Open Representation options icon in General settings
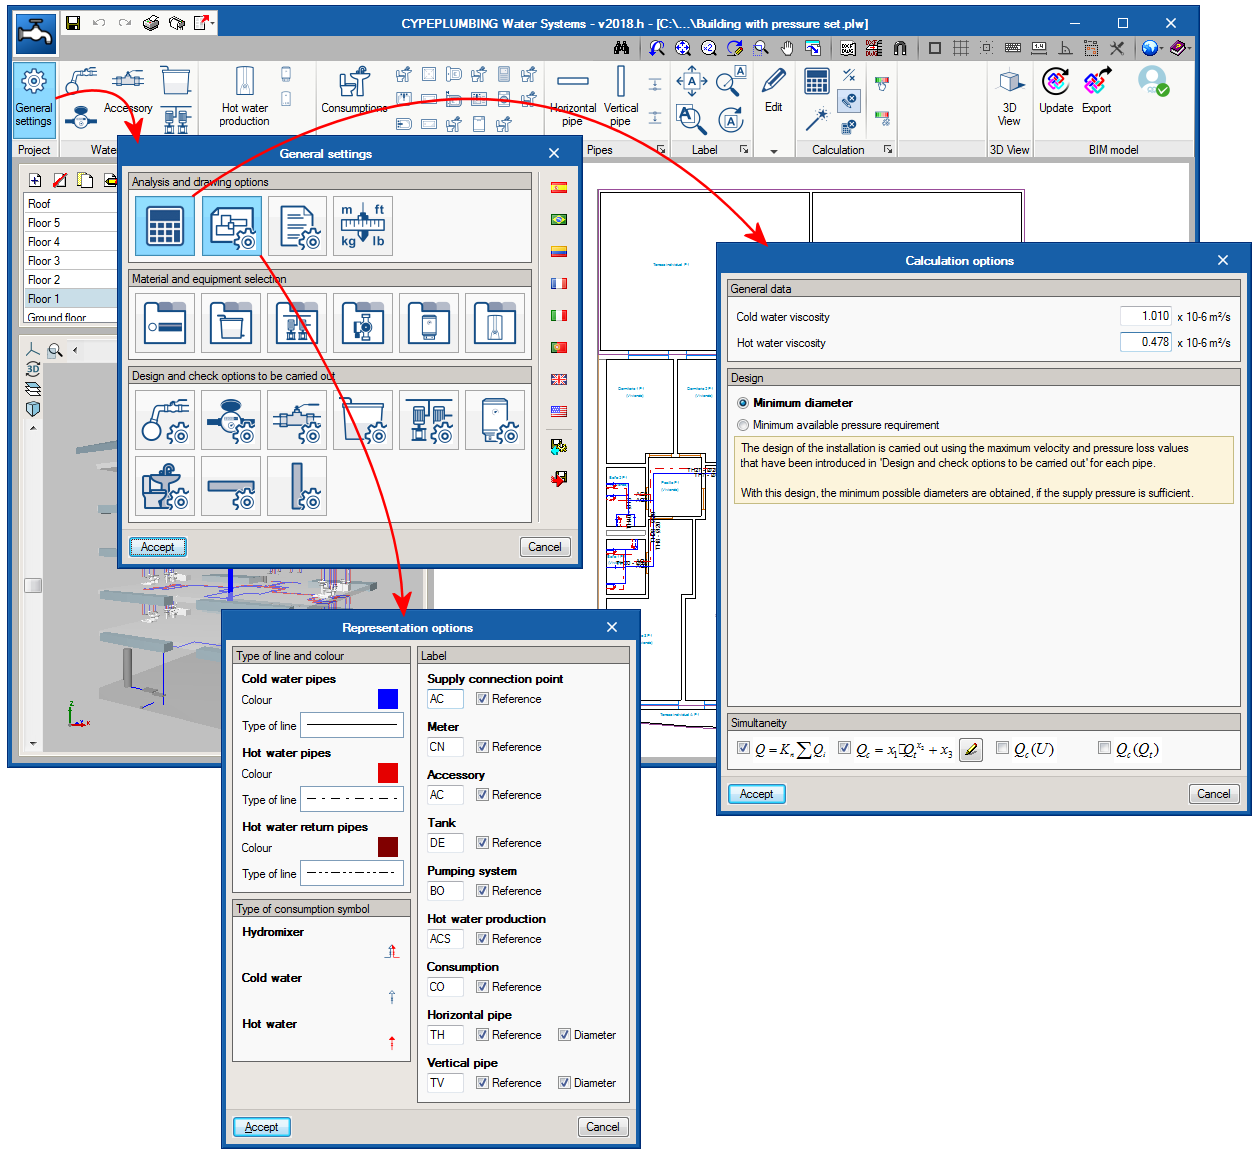Screen dimensions: 1259x1151 click(x=232, y=226)
